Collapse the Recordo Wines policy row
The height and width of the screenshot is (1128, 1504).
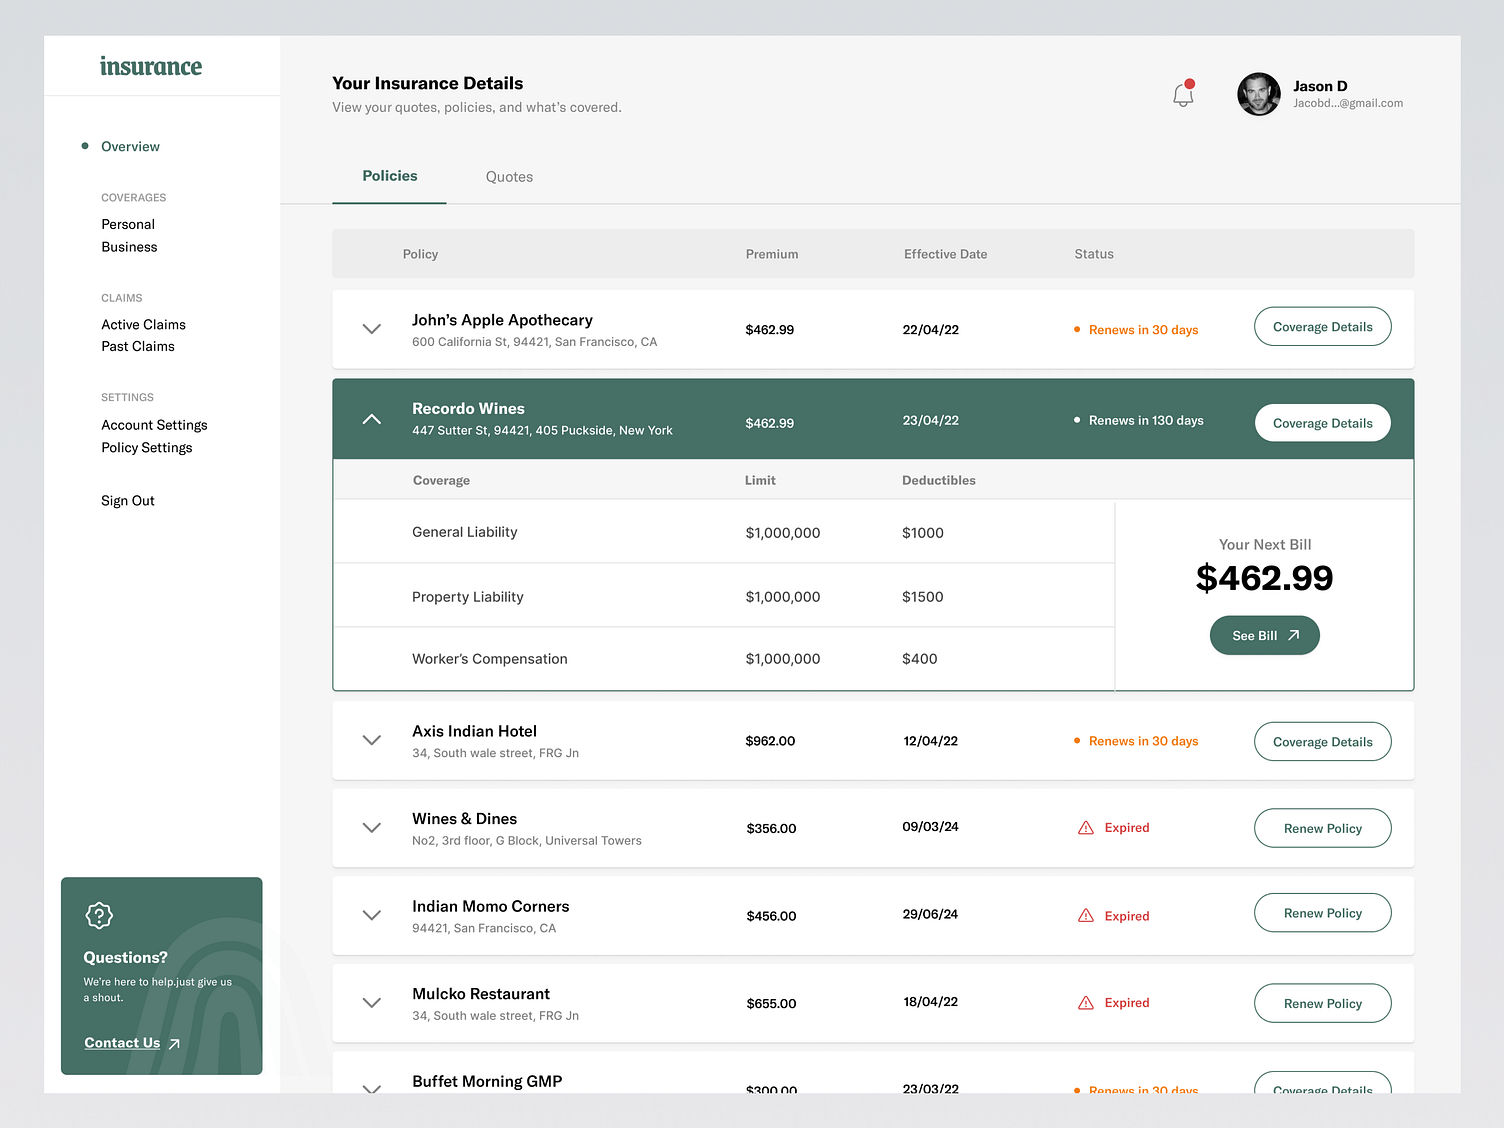coord(371,418)
